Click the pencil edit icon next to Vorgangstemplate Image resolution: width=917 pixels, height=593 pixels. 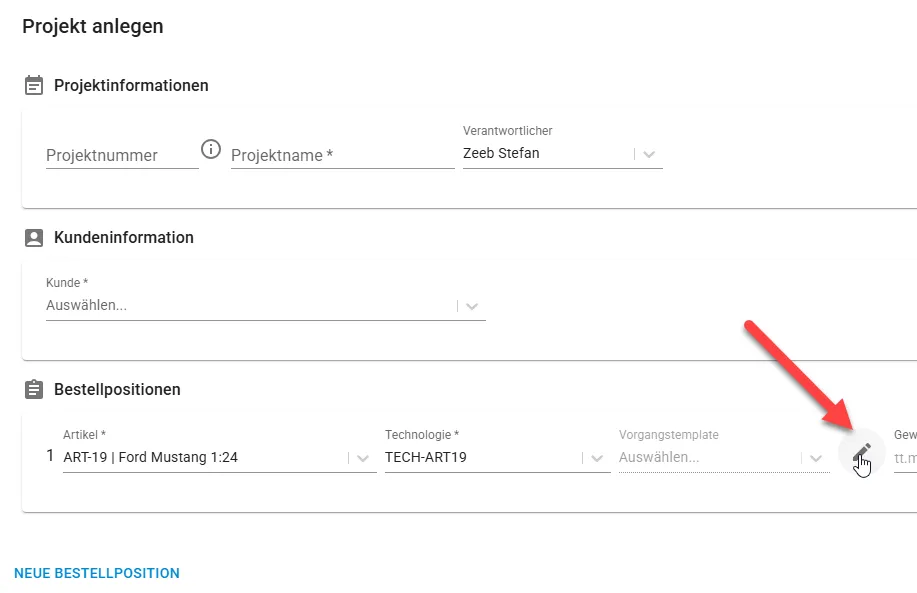pos(861,452)
